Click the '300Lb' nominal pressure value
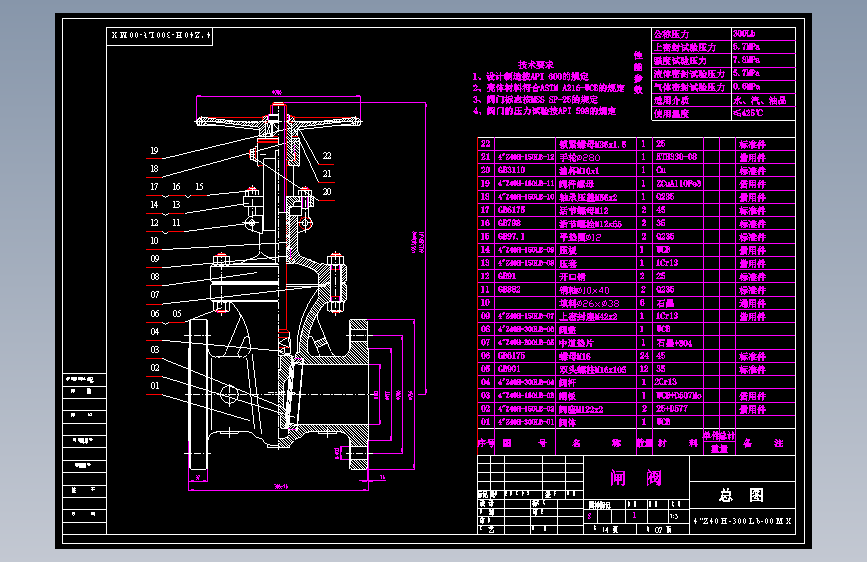This screenshot has width=867, height=562. coord(744,34)
